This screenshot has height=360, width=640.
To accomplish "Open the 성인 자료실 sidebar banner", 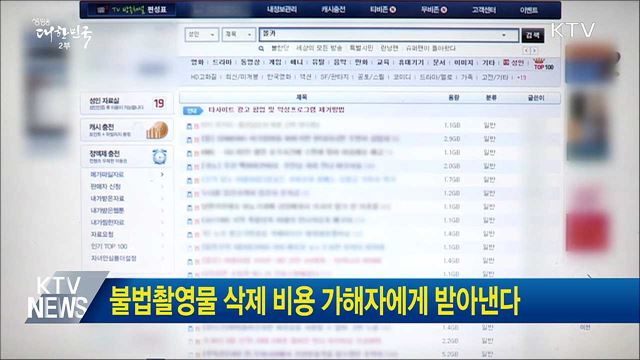I will click(x=127, y=103).
